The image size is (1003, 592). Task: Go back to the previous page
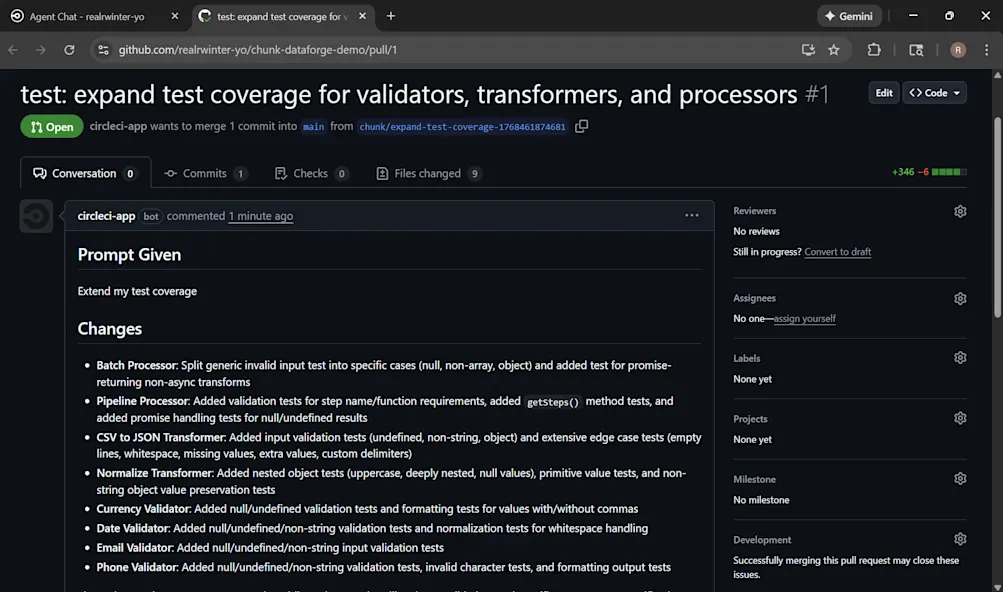click(13, 50)
